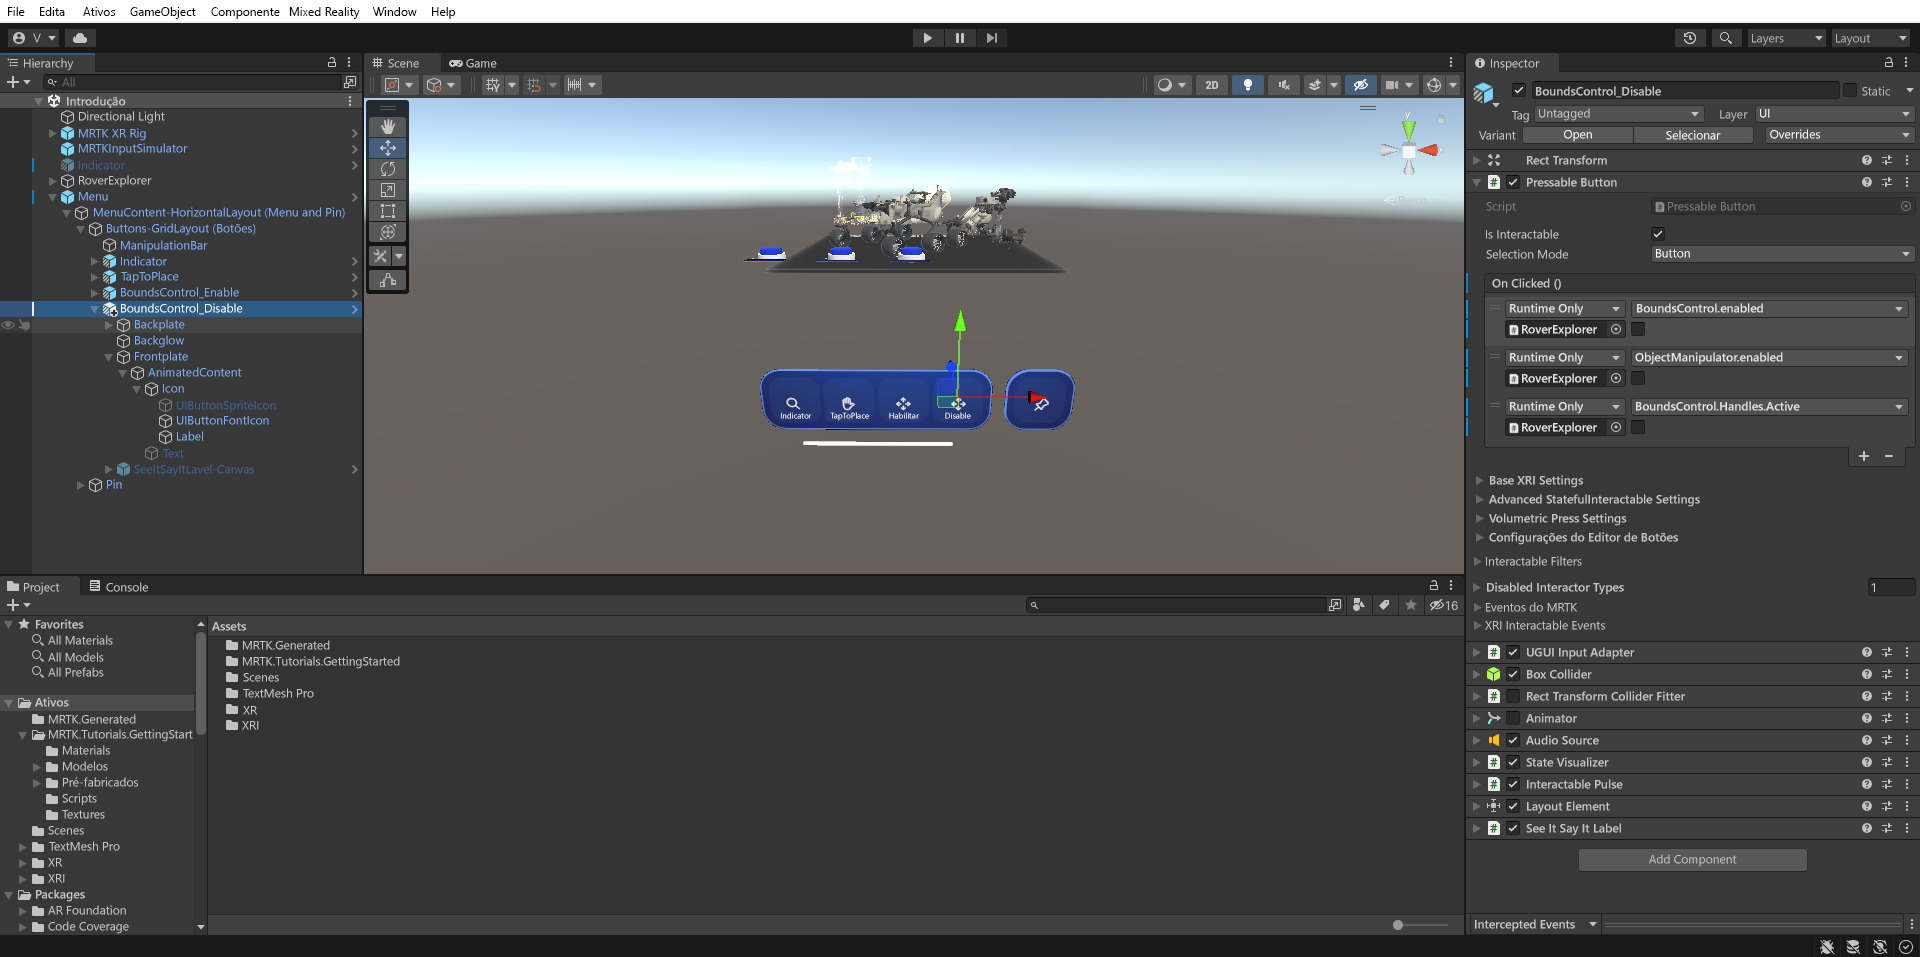1920x957 pixels.
Task: Mute scene audio in Scene view toolbar
Action: point(1283,85)
